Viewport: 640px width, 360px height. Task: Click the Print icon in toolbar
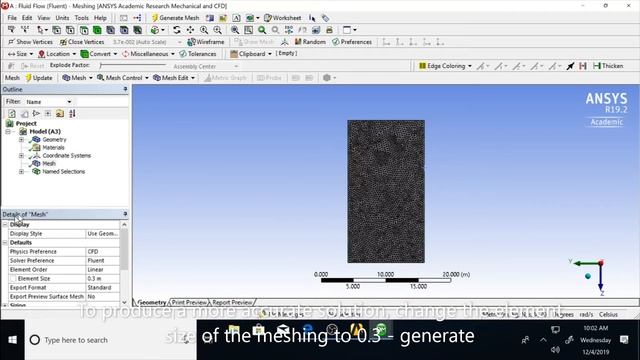pyautogui.click(x=329, y=30)
